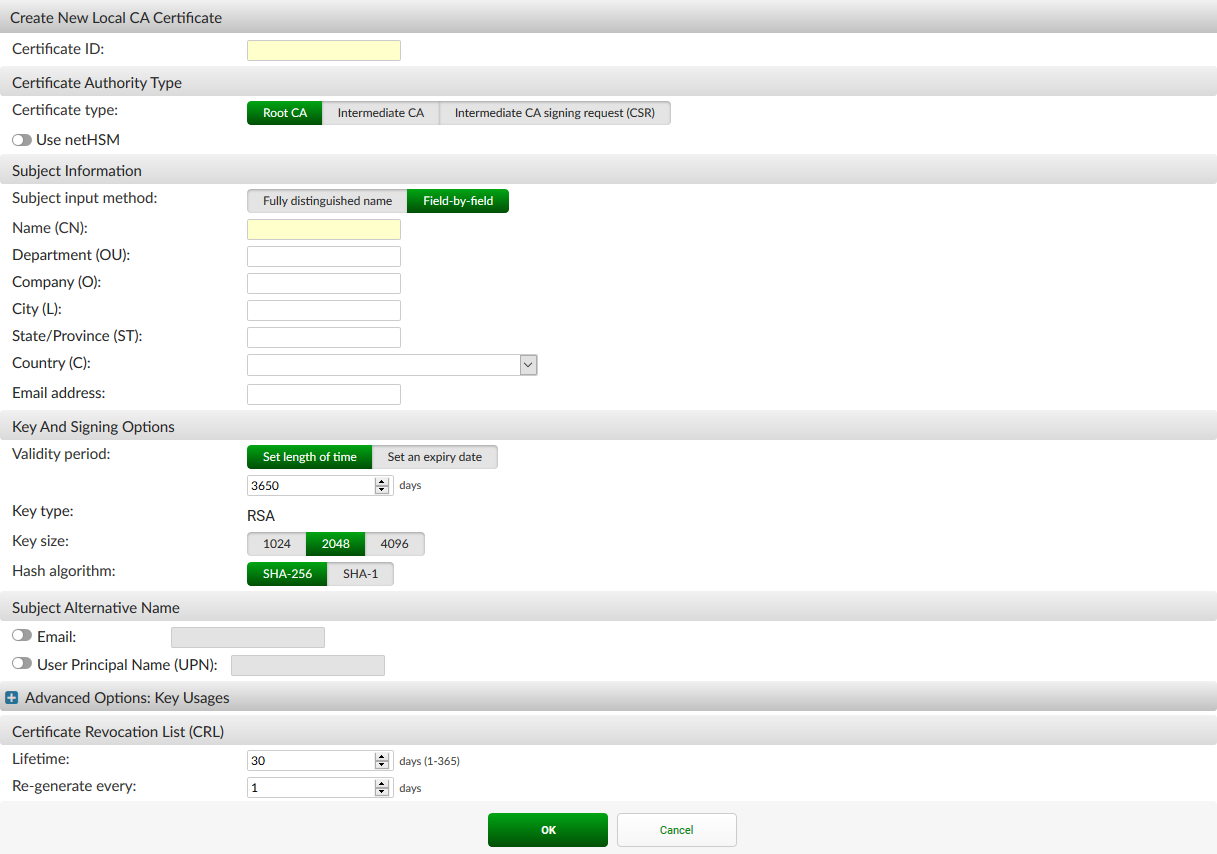1217x854 pixels.
Task: Decrease Re-generate every days value
Action: [x=382, y=793]
